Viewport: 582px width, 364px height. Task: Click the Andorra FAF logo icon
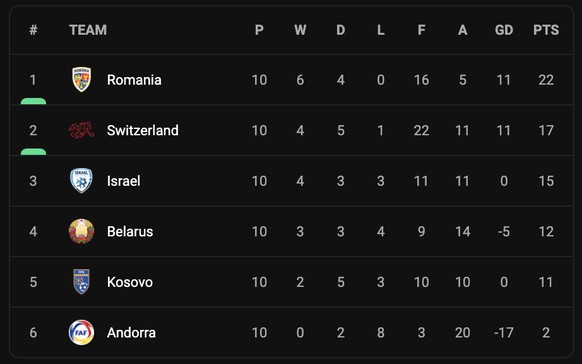pos(81,332)
